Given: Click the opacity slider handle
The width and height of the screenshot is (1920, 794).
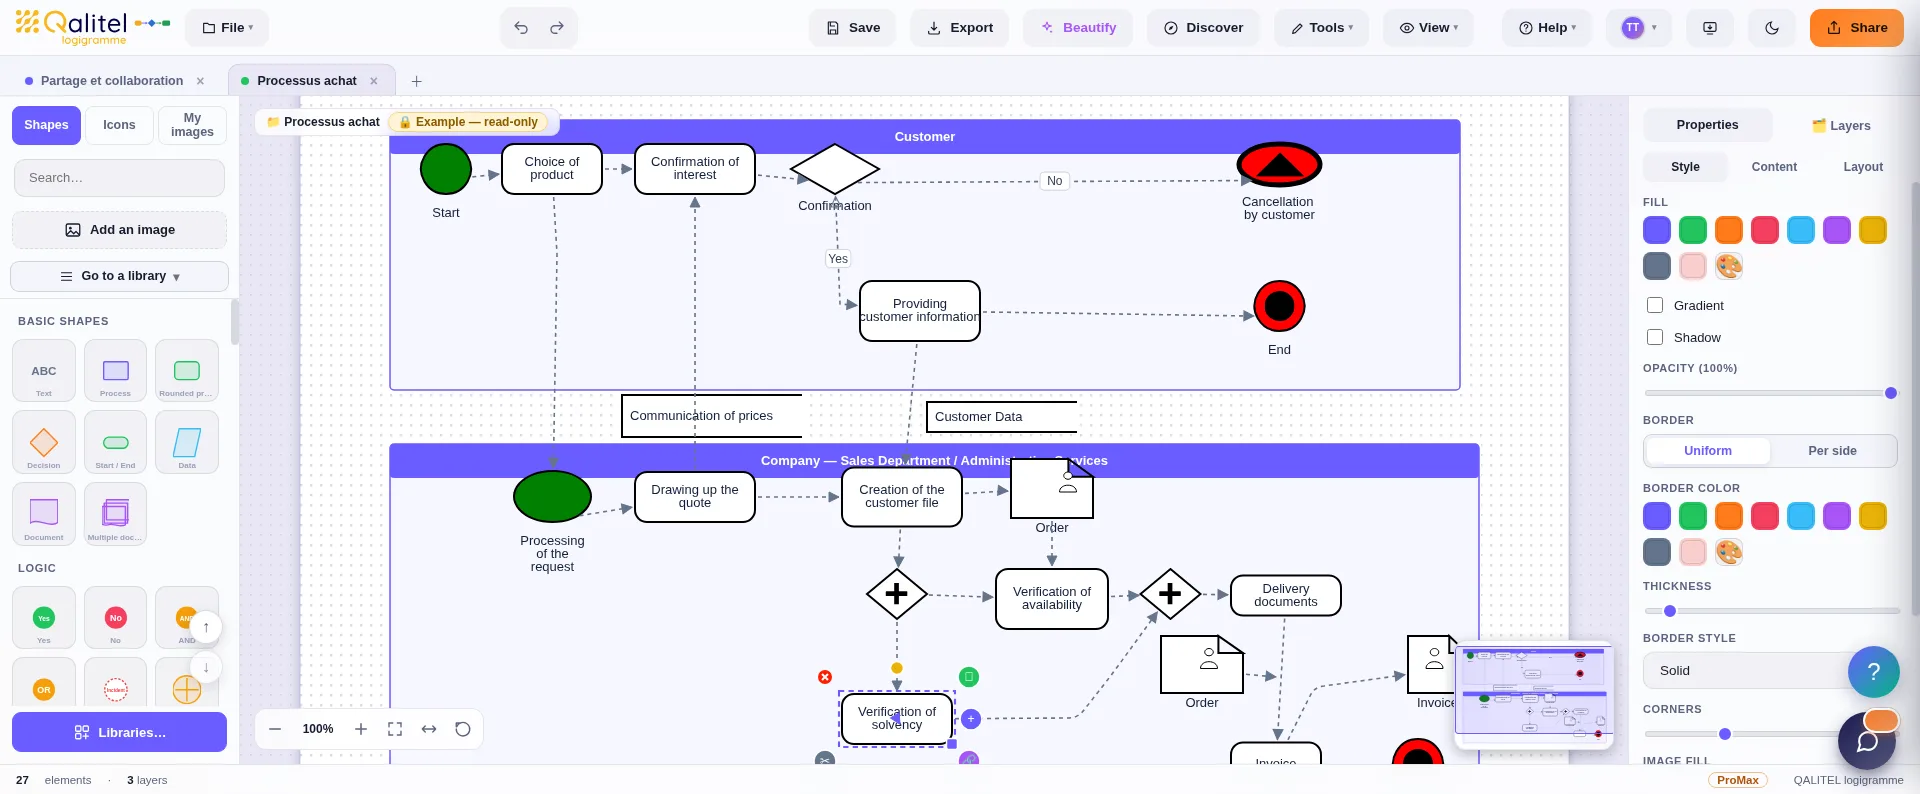Looking at the screenshot, I should coord(1891,393).
